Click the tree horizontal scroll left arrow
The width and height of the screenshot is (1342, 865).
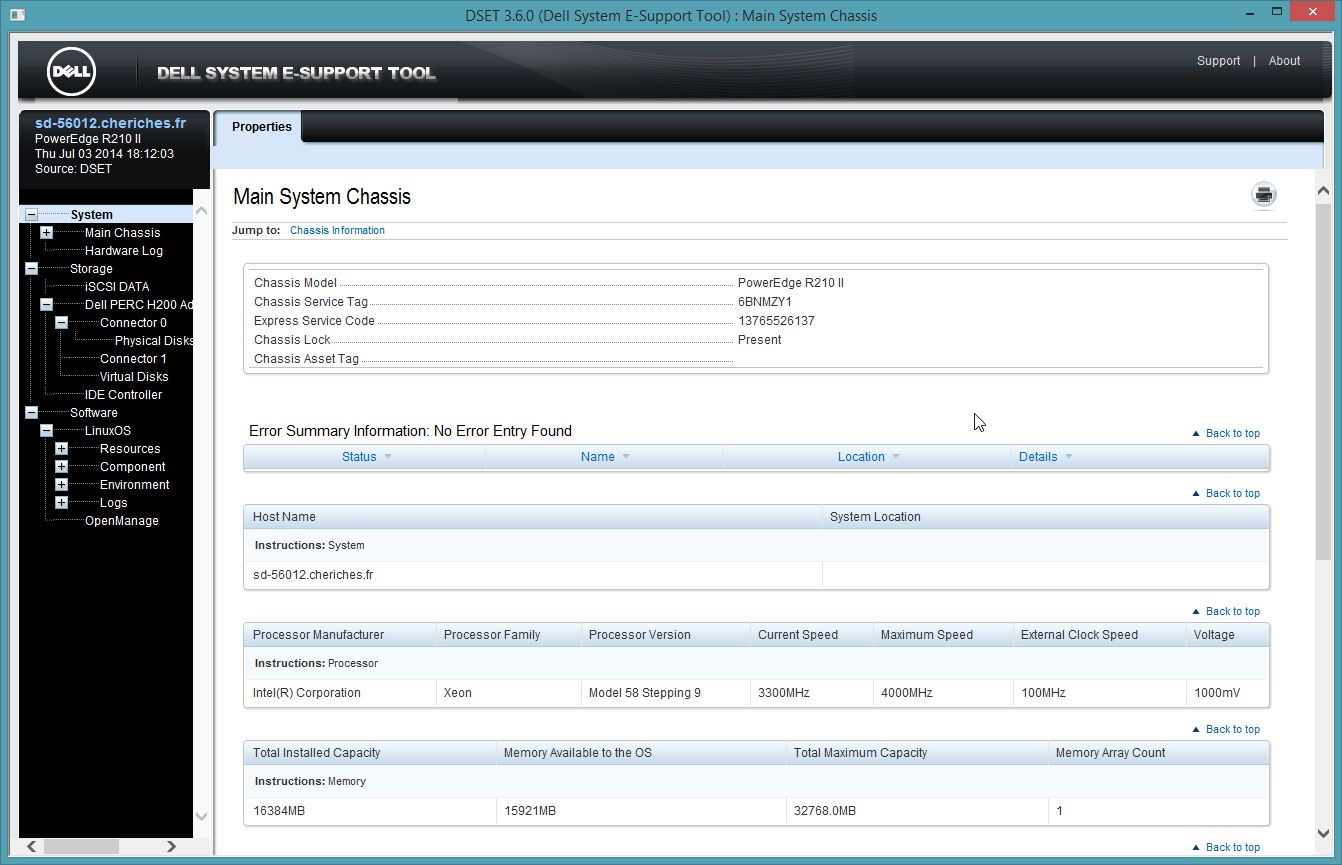32,846
